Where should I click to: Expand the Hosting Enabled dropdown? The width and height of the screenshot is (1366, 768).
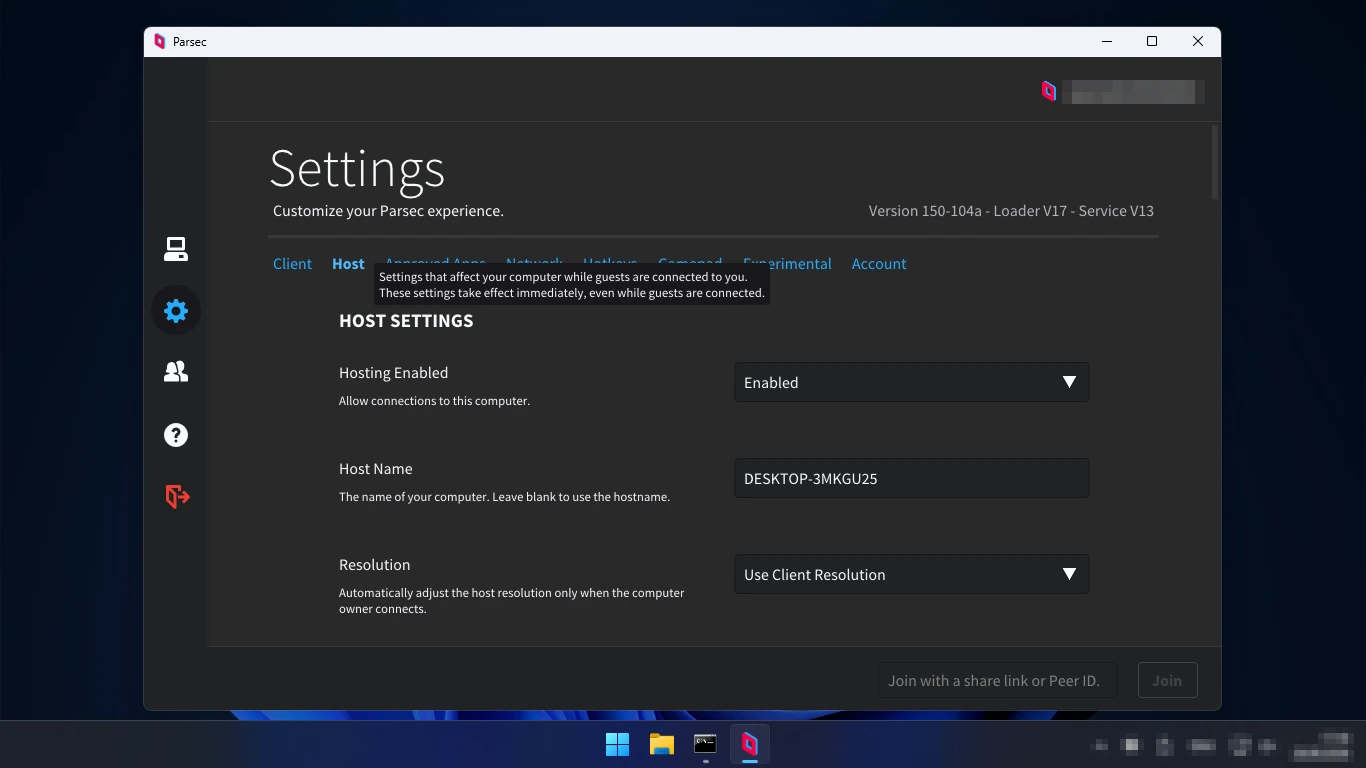click(912, 382)
